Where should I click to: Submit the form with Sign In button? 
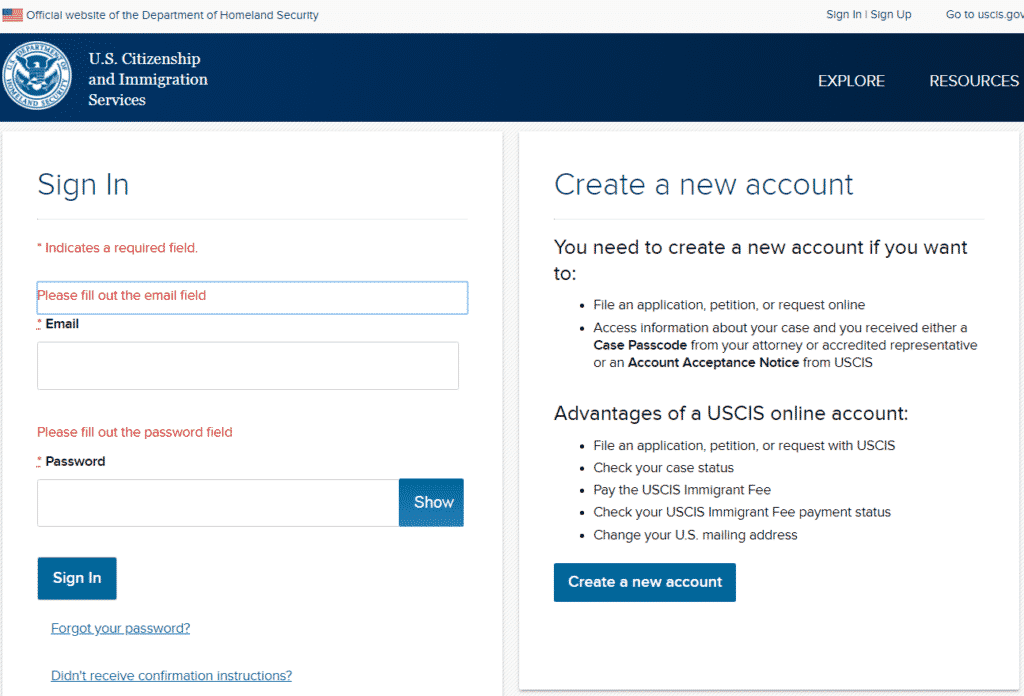point(77,578)
